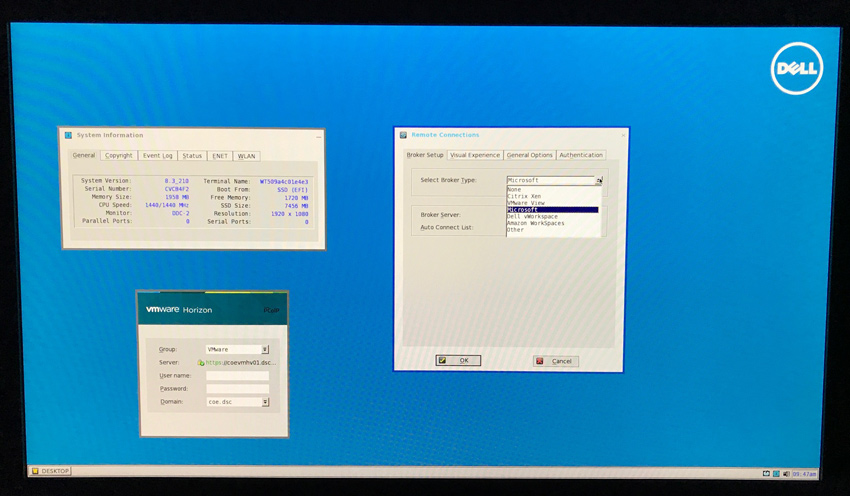Viewport: 850px width, 496px height.
Task: Switch to the Visual Experience tab
Action: click(x=475, y=155)
